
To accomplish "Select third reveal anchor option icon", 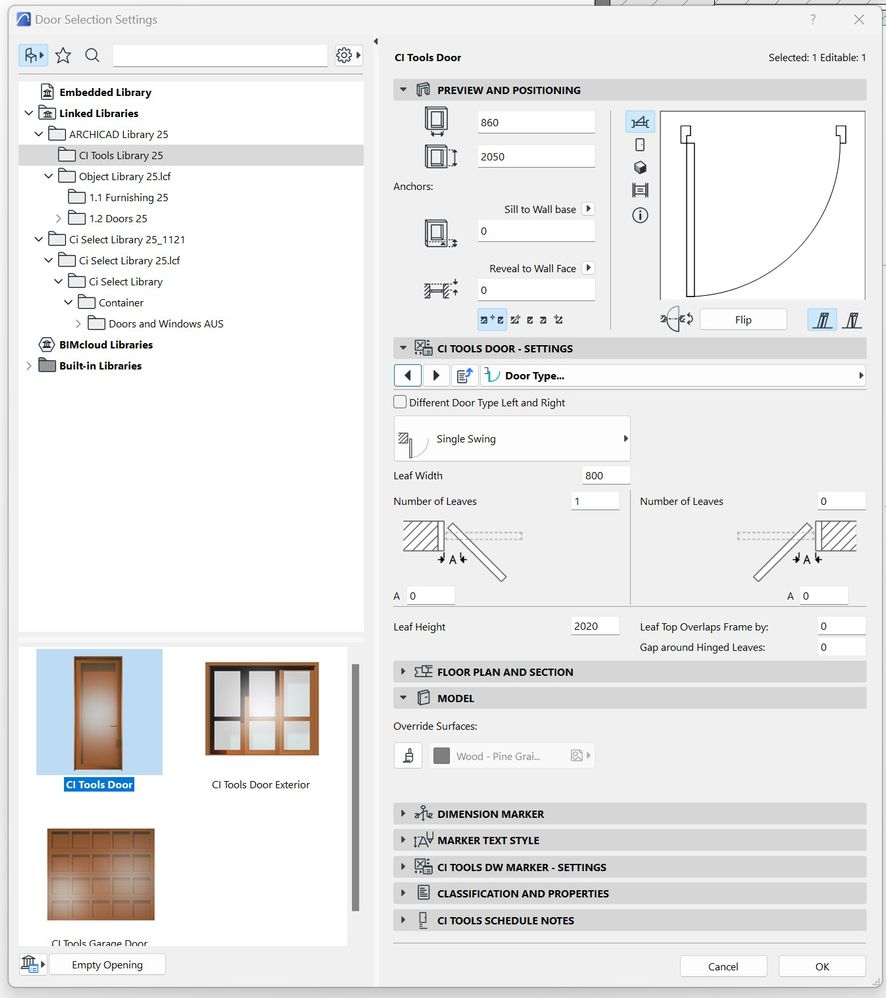I will [530, 320].
